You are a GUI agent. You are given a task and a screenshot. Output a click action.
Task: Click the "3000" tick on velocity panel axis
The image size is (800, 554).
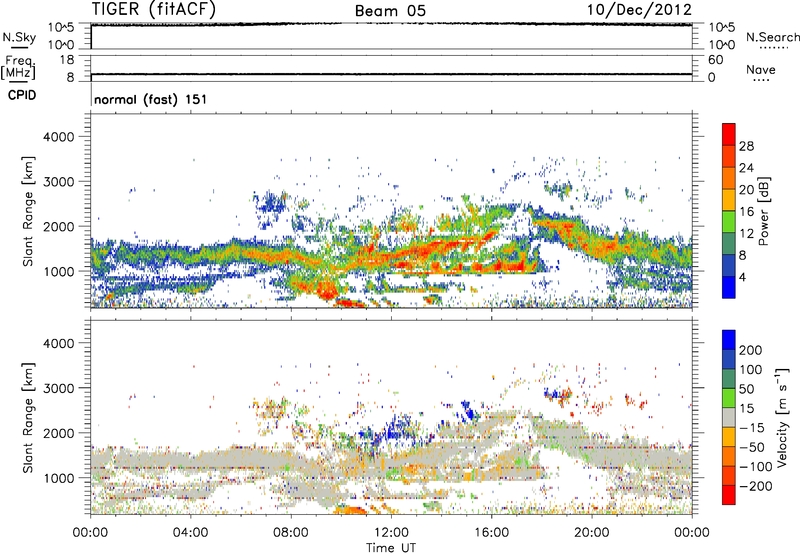(x=59, y=388)
